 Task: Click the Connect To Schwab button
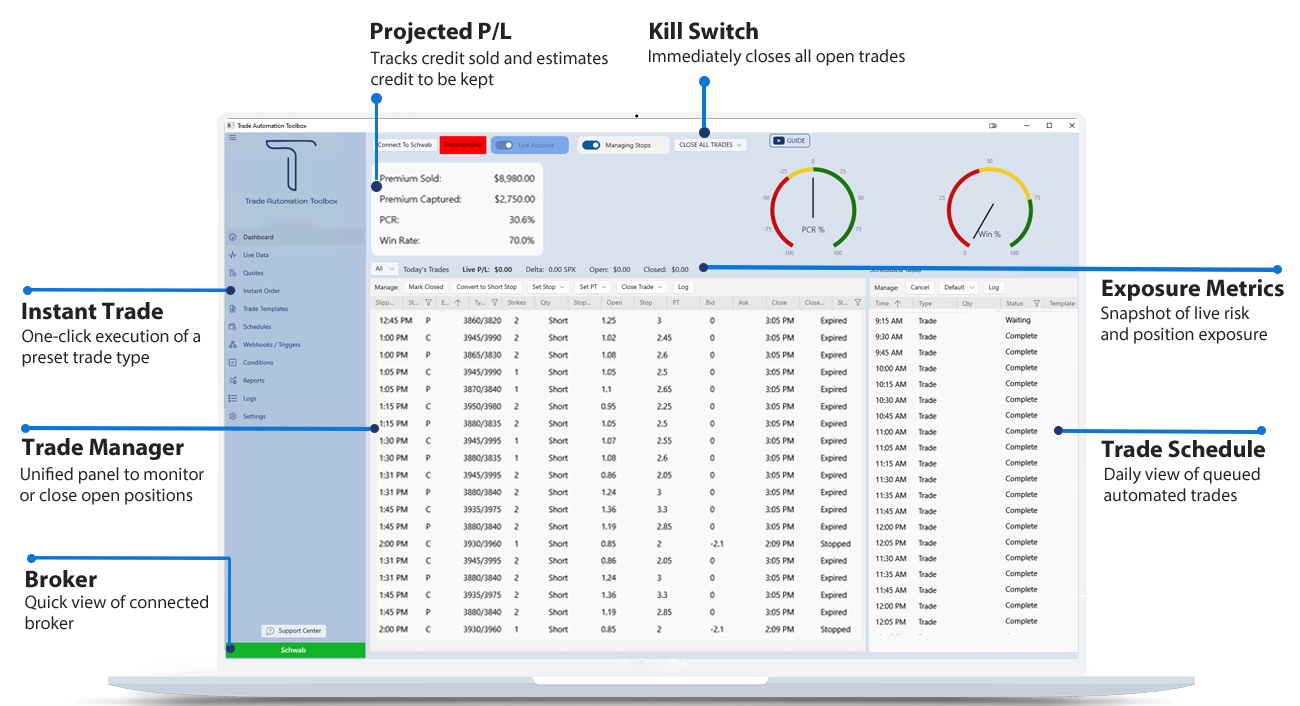click(405, 145)
